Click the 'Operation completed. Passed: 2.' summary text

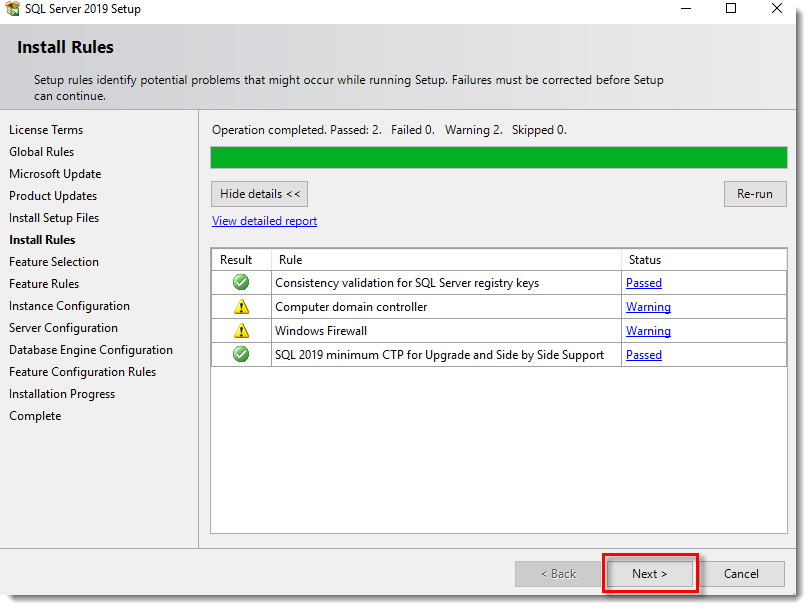(x=297, y=130)
